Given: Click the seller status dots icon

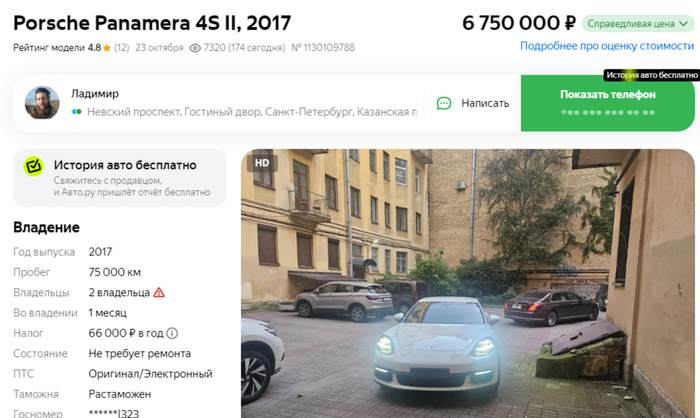Looking at the screenshot, I should 77,112.
